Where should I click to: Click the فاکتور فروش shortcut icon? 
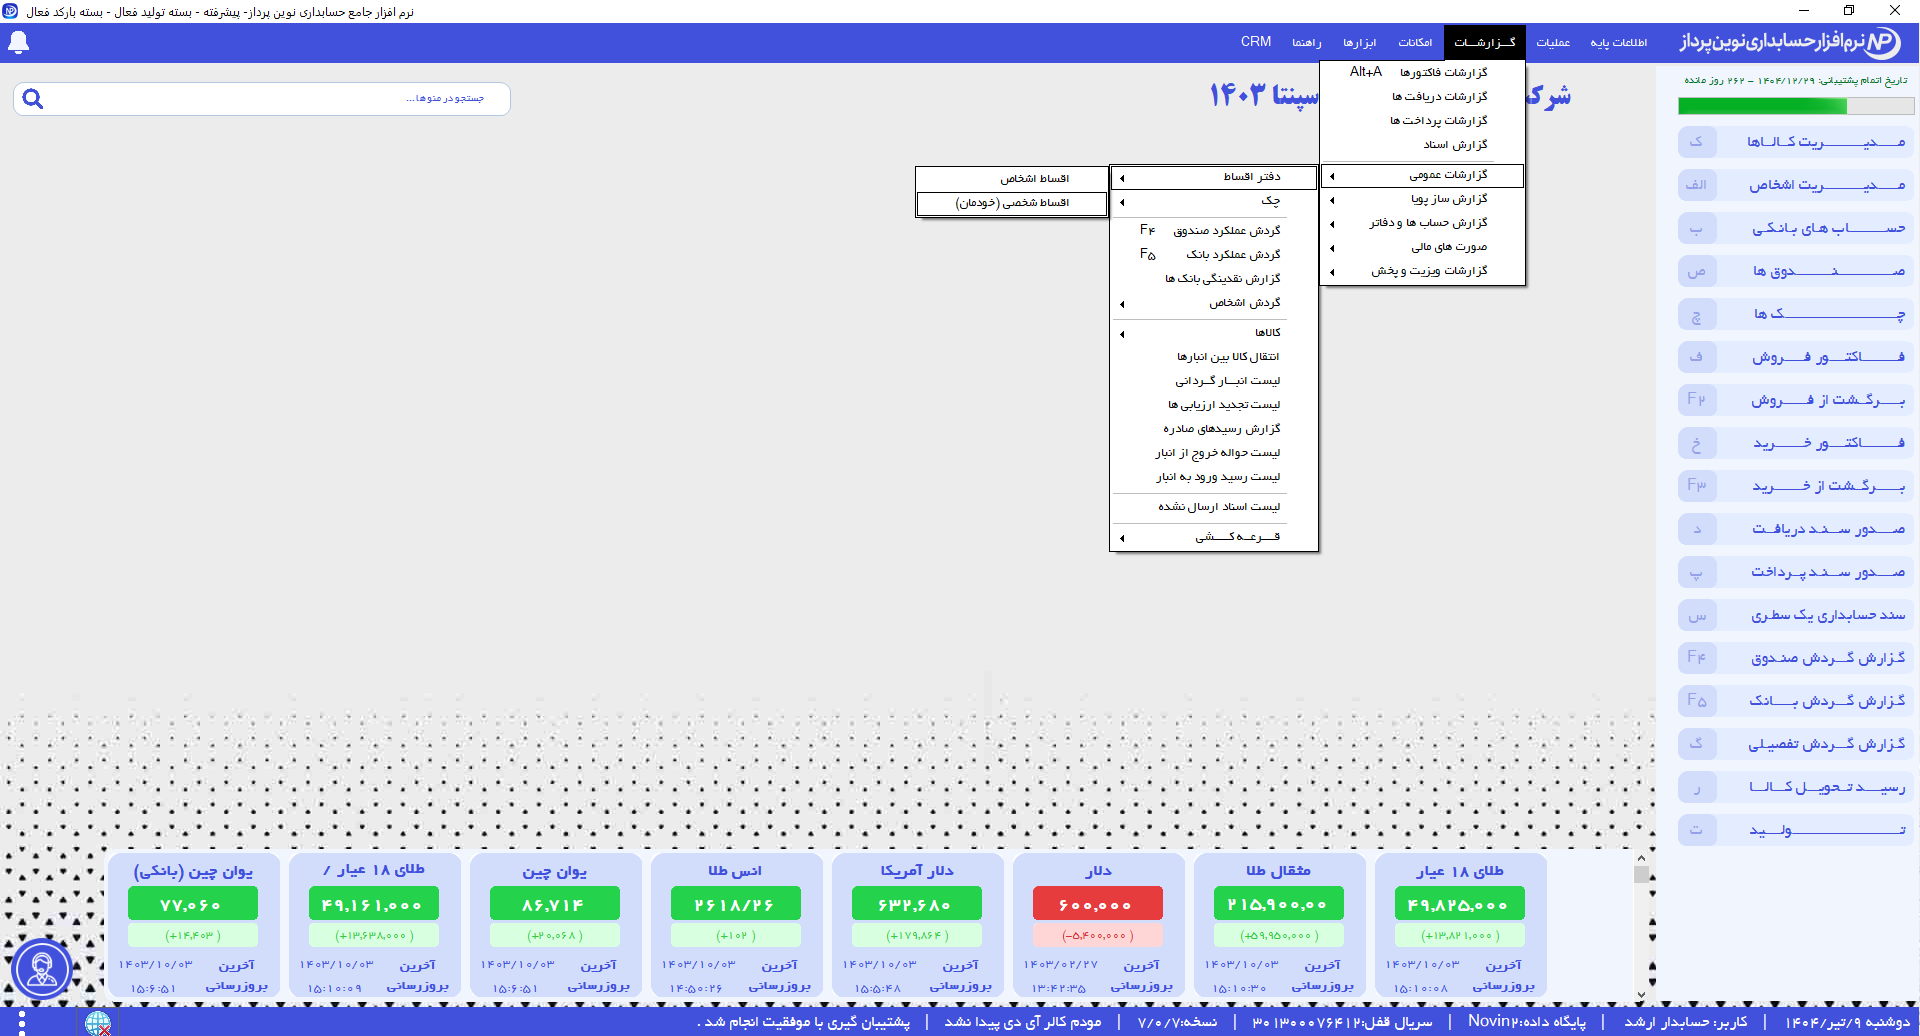1697,357
